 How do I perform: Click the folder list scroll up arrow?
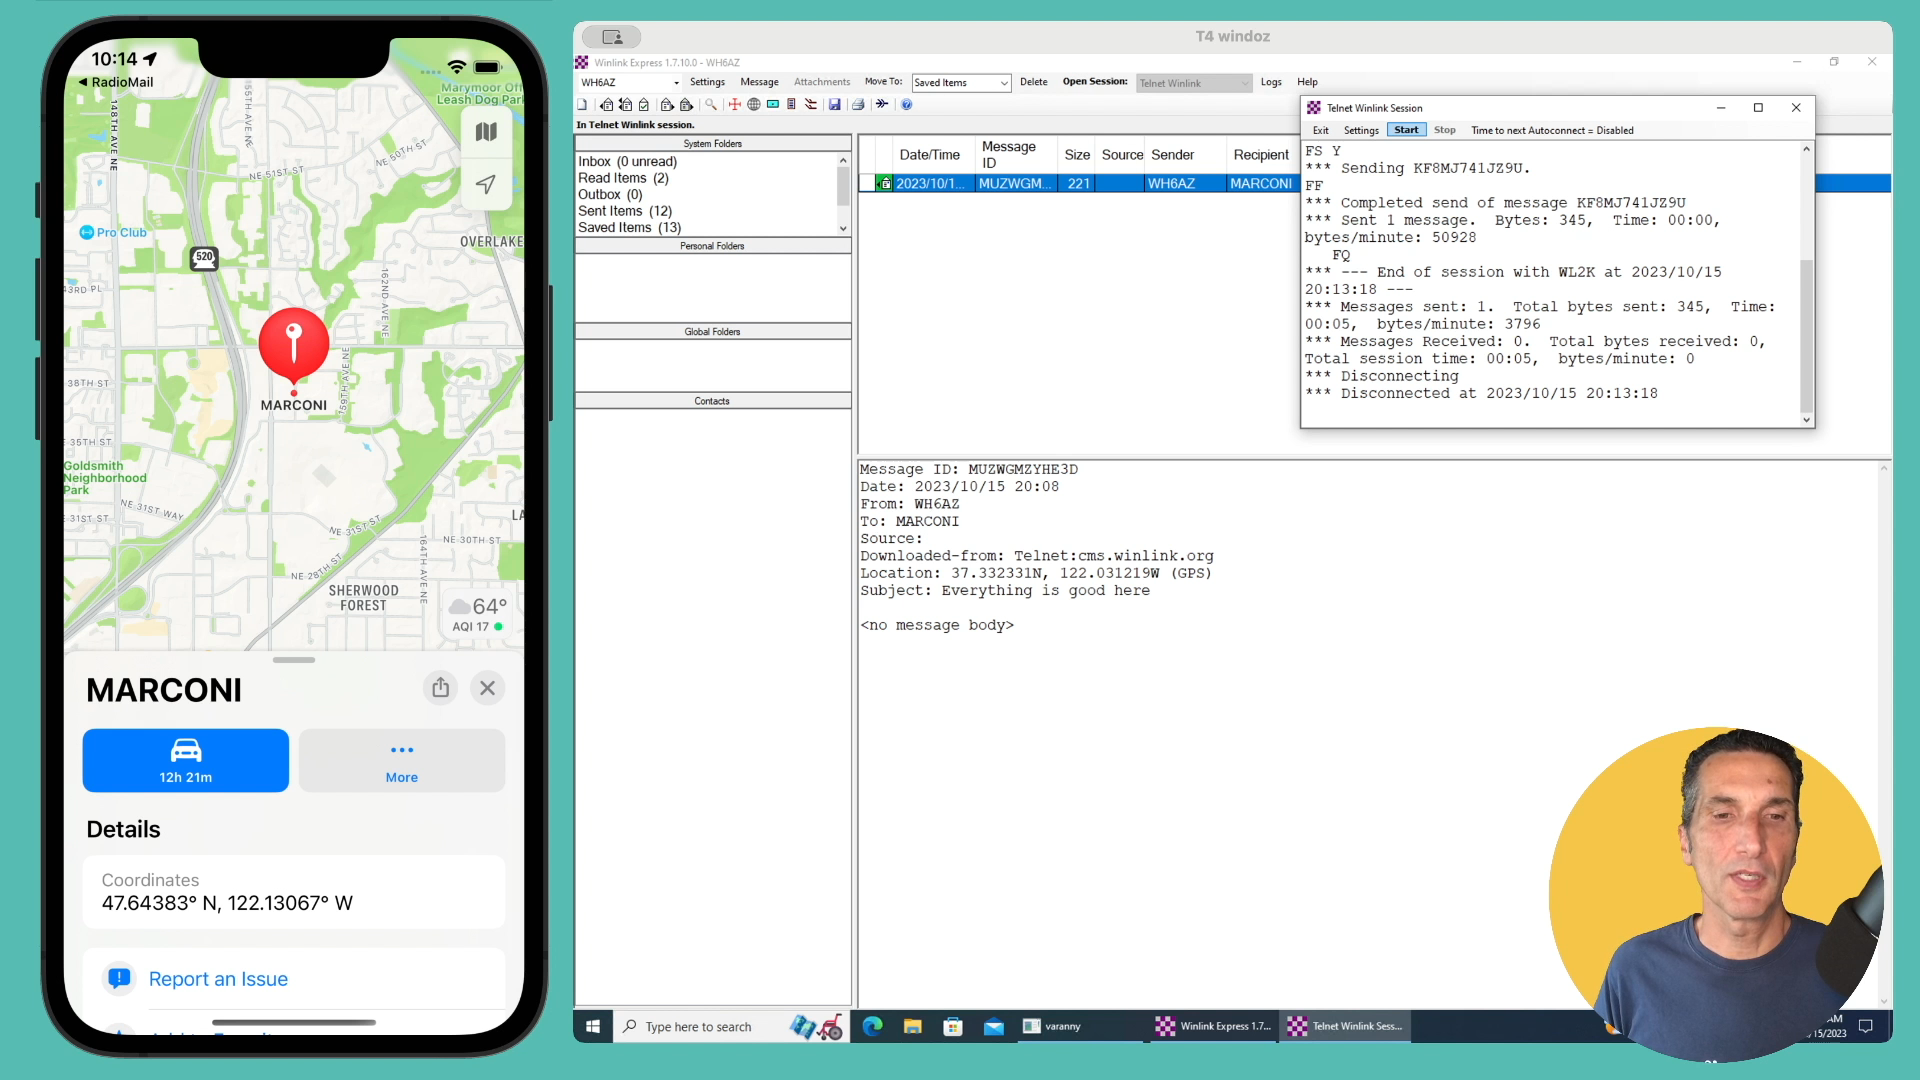pos(843,160)
